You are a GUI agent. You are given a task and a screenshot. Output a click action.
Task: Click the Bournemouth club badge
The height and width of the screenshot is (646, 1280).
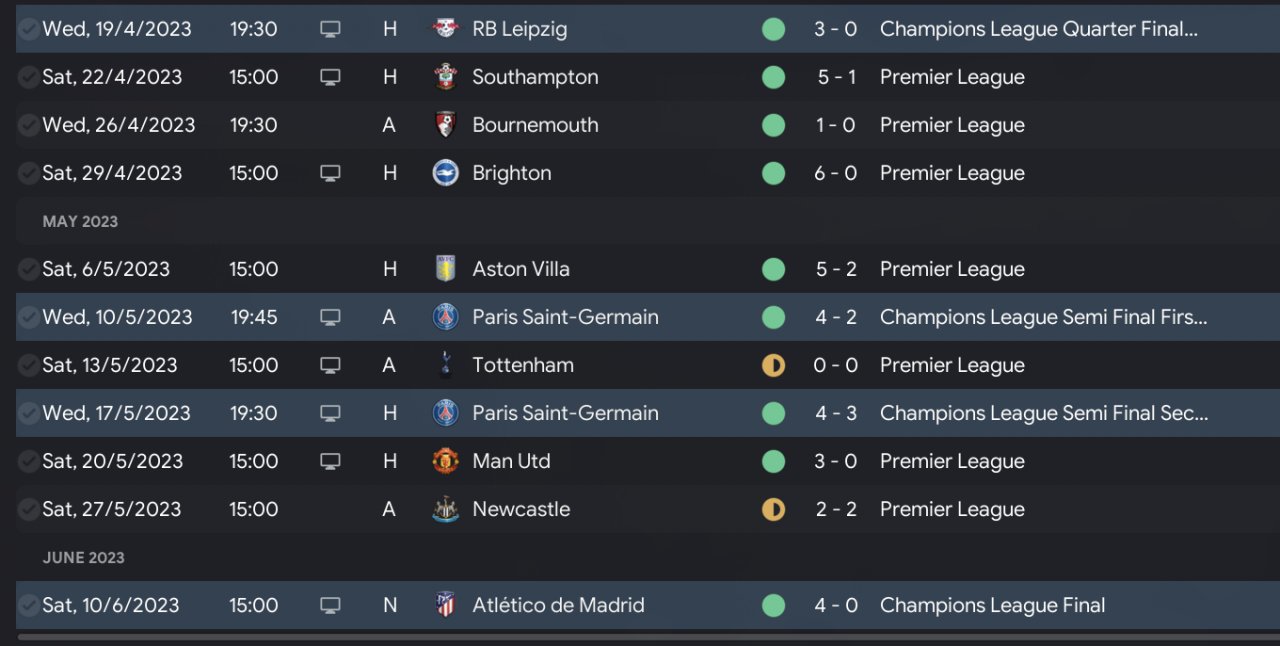[x=445, y=125]
